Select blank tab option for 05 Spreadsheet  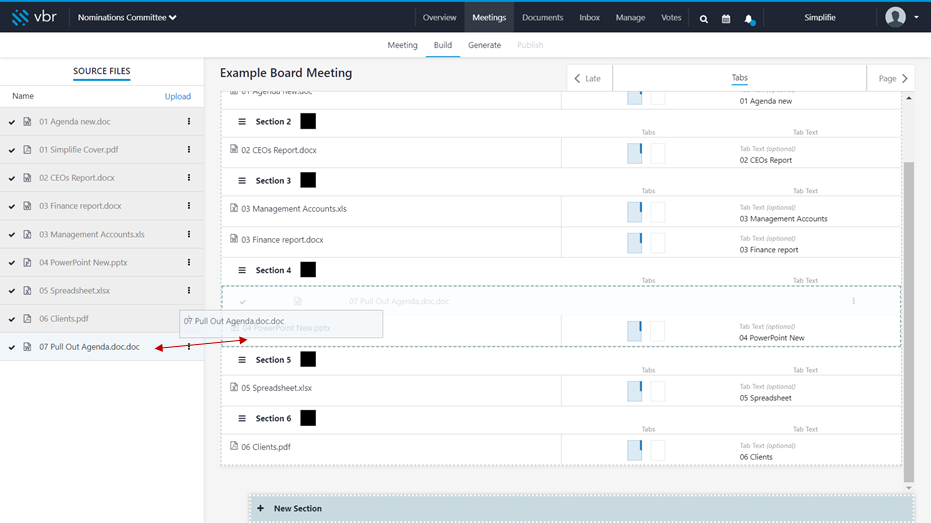(x=658, y=391)
